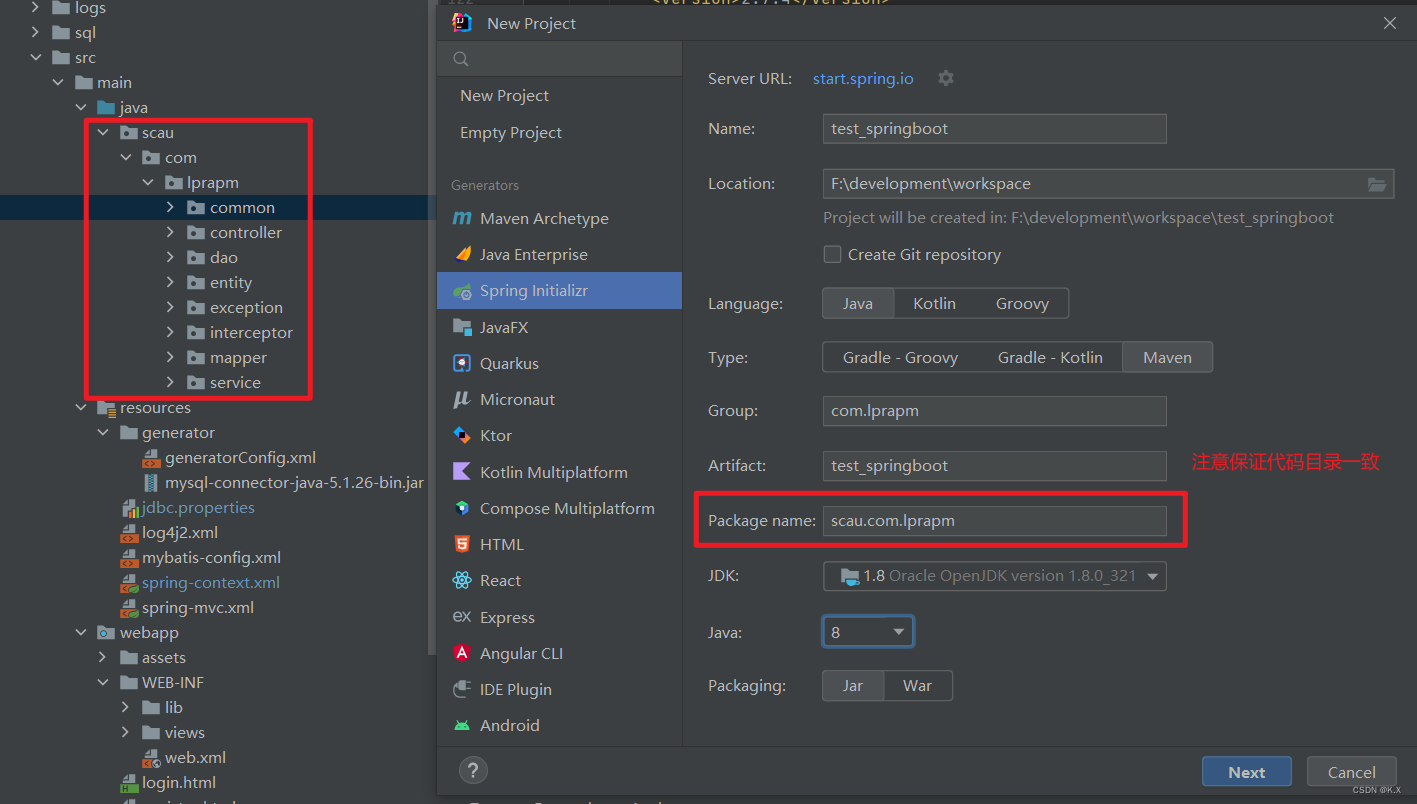Open the Java version dropdown
This screenshot has height=804, width=1417.
tap(868, 632)
